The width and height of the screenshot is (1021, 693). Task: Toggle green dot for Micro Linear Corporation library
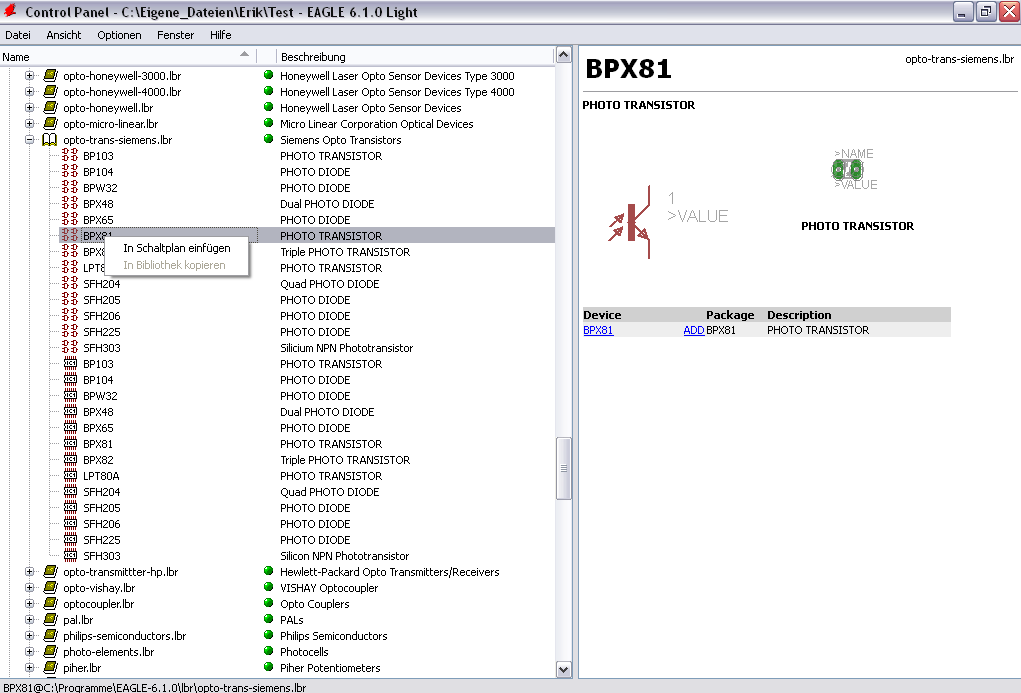coord(268,123)
